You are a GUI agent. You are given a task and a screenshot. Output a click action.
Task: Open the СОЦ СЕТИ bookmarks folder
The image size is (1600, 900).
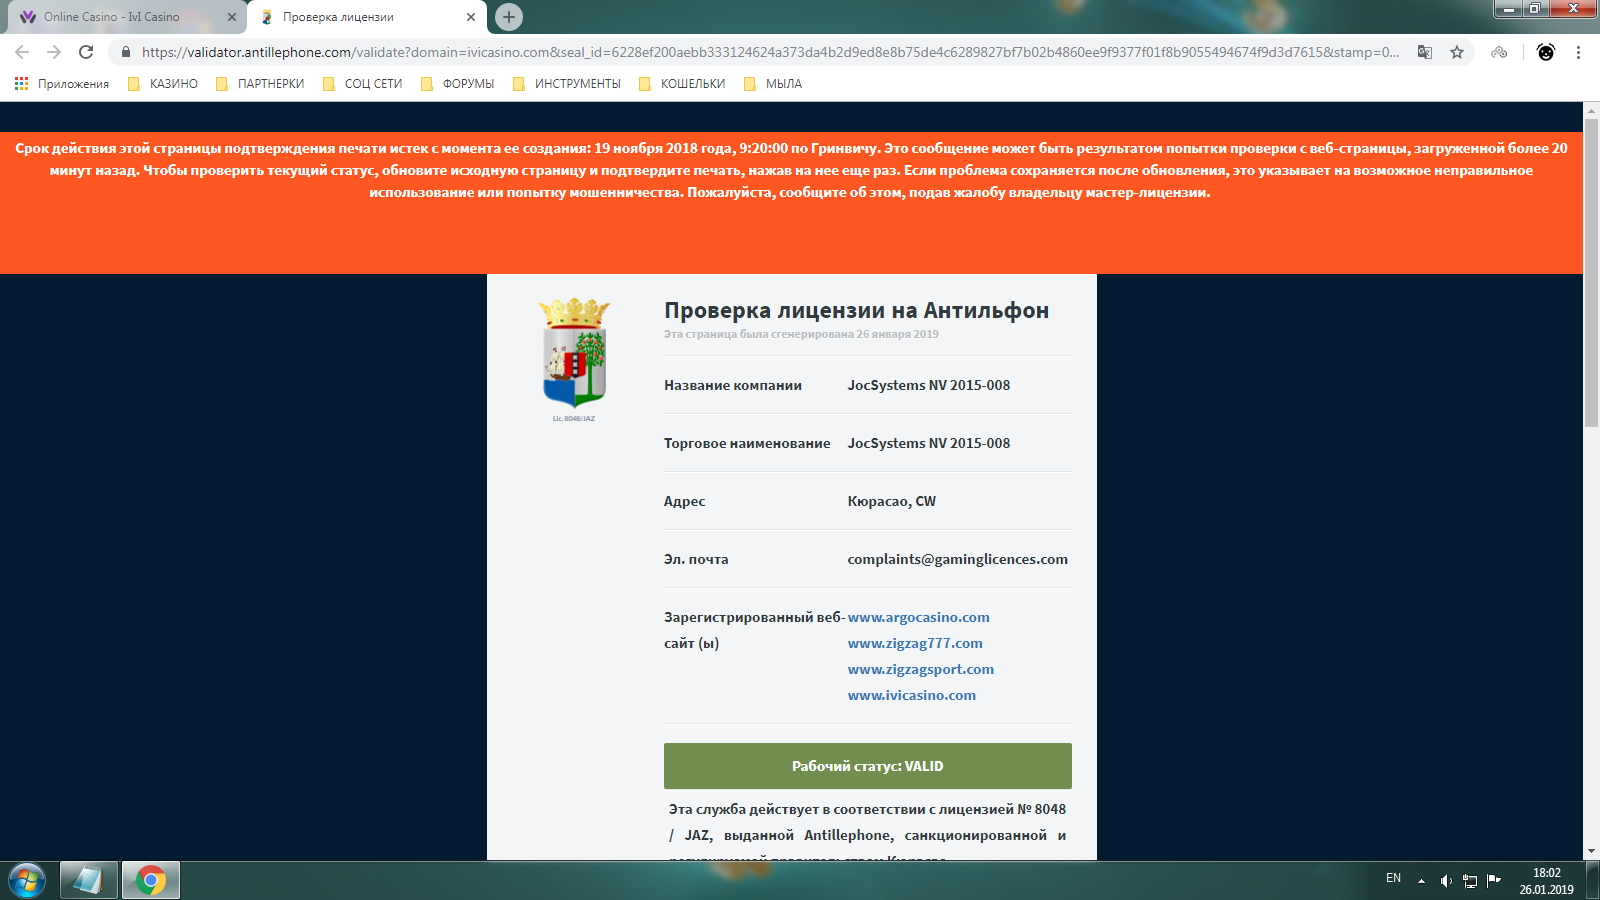click(363, 84)
